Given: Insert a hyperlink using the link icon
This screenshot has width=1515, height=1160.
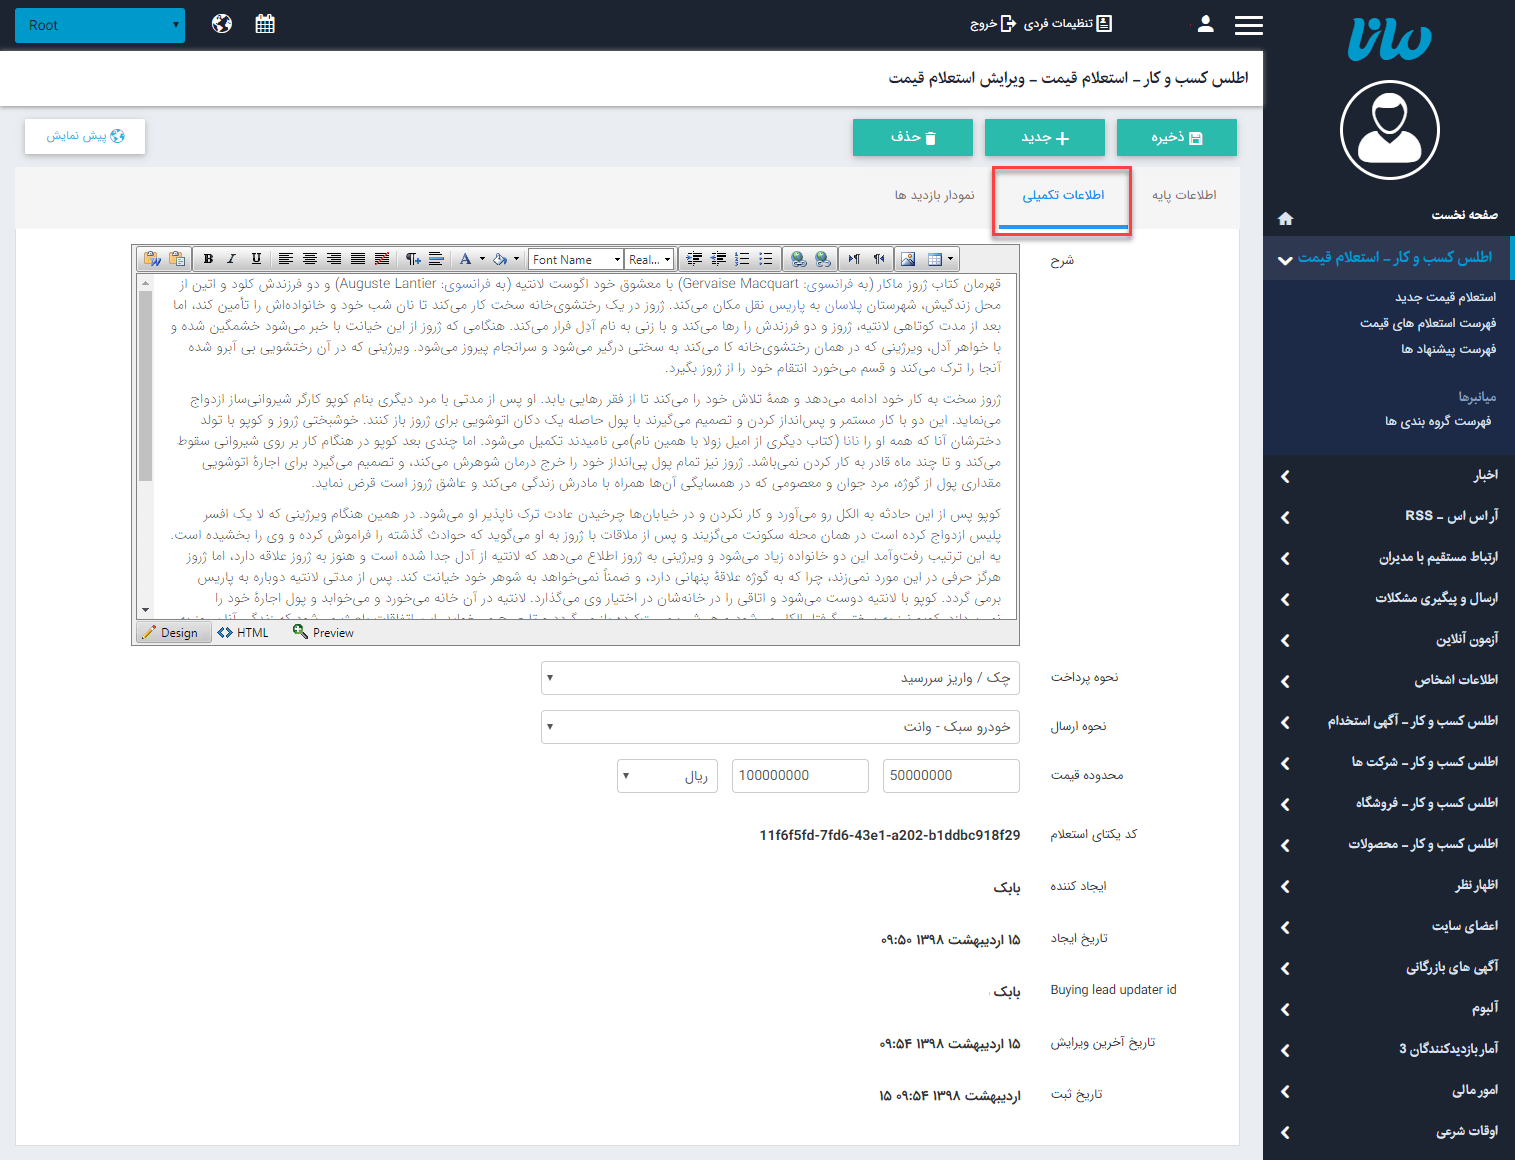Looking at the screenshot, I should click(x=800, y=258).
